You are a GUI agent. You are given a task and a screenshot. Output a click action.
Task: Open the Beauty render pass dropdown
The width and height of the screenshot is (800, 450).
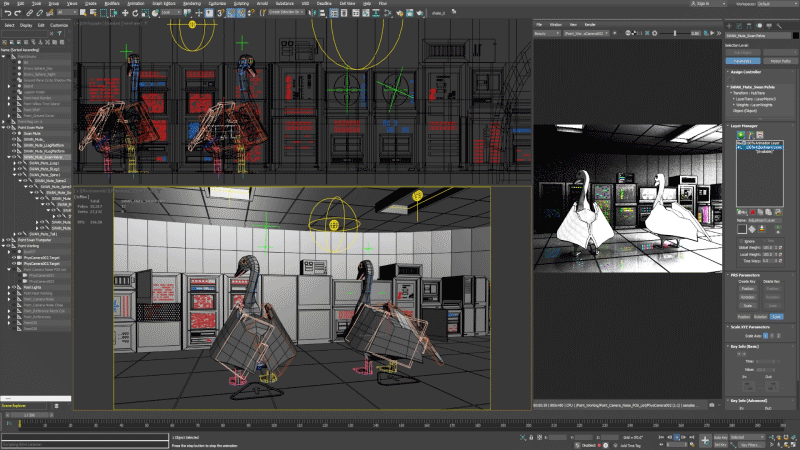548,32
